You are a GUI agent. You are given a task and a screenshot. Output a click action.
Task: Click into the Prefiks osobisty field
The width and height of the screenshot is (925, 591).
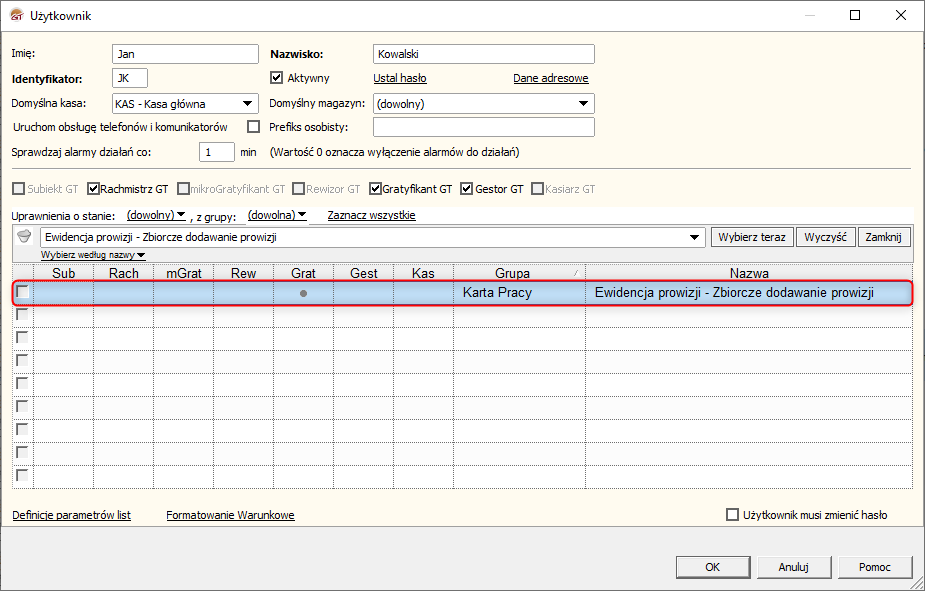click(483, 127)
